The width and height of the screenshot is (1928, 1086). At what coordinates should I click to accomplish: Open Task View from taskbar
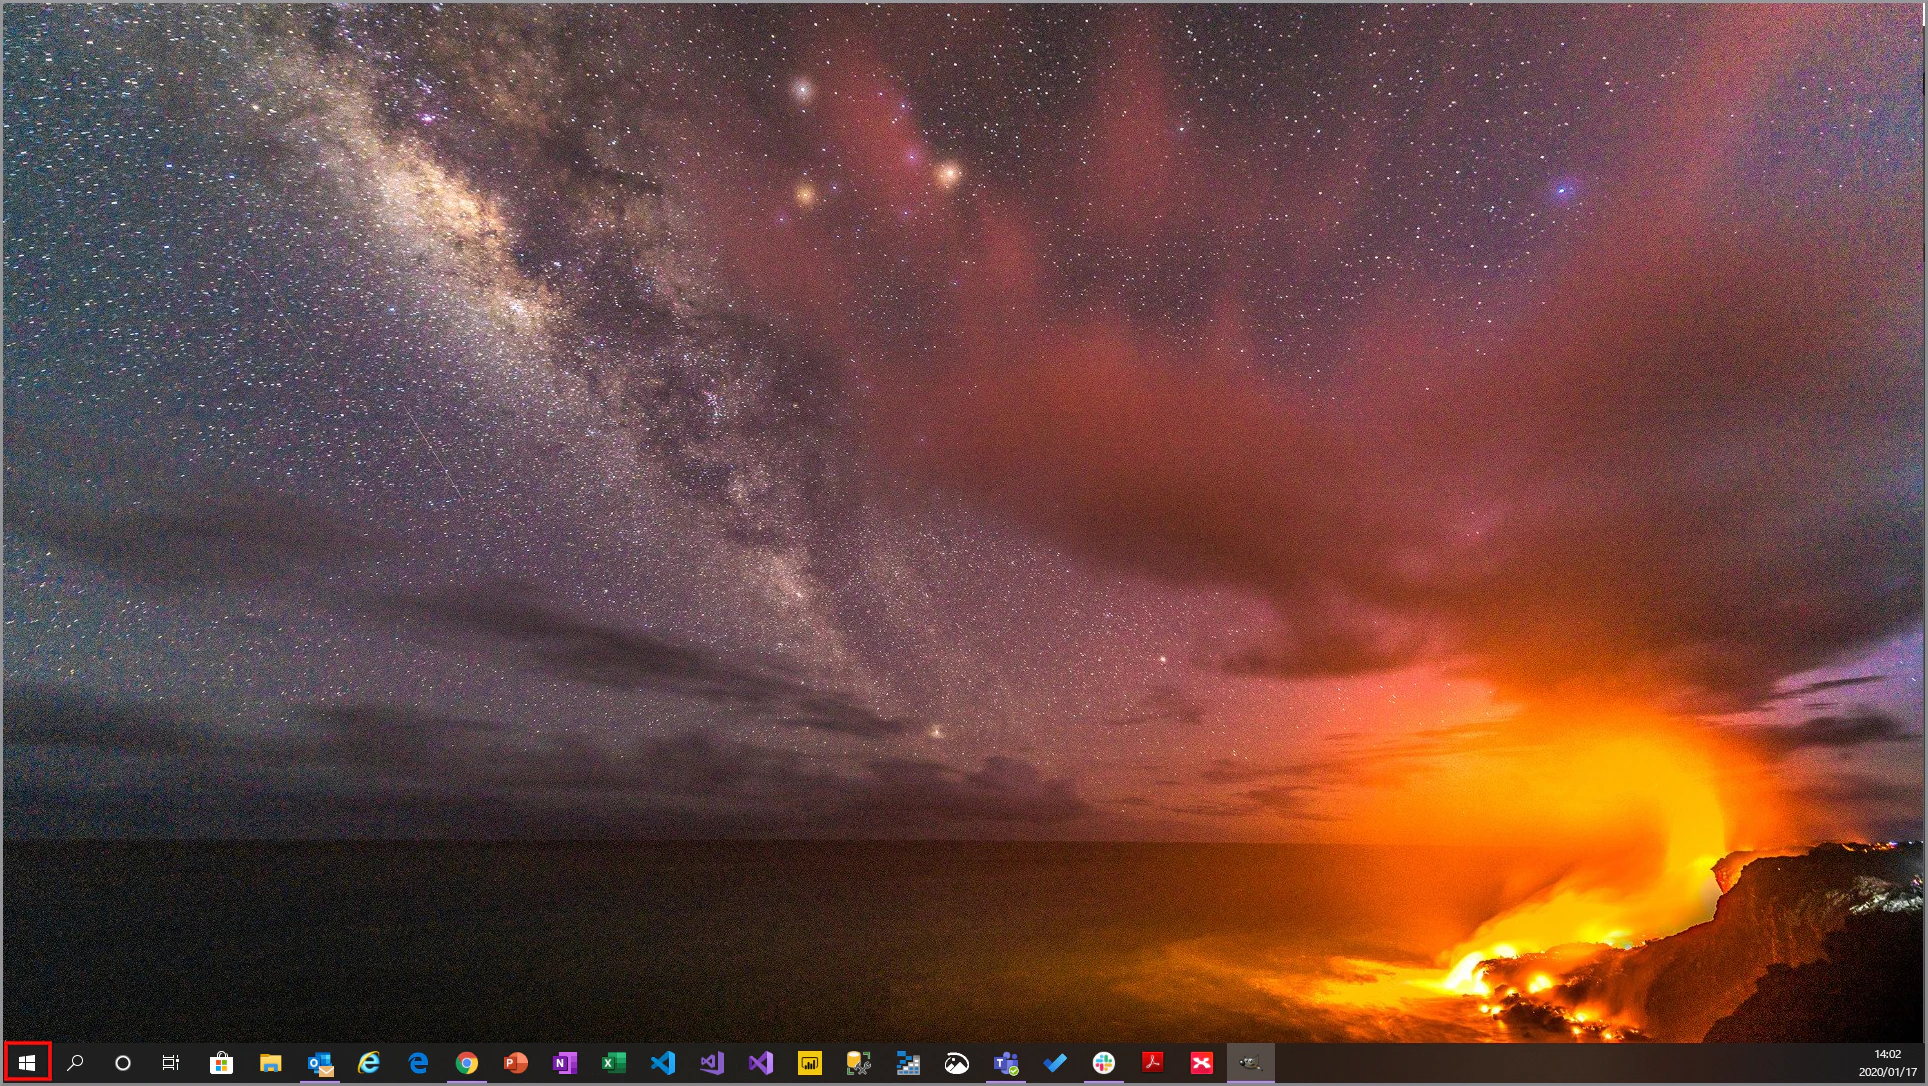tap(171, 1063)
